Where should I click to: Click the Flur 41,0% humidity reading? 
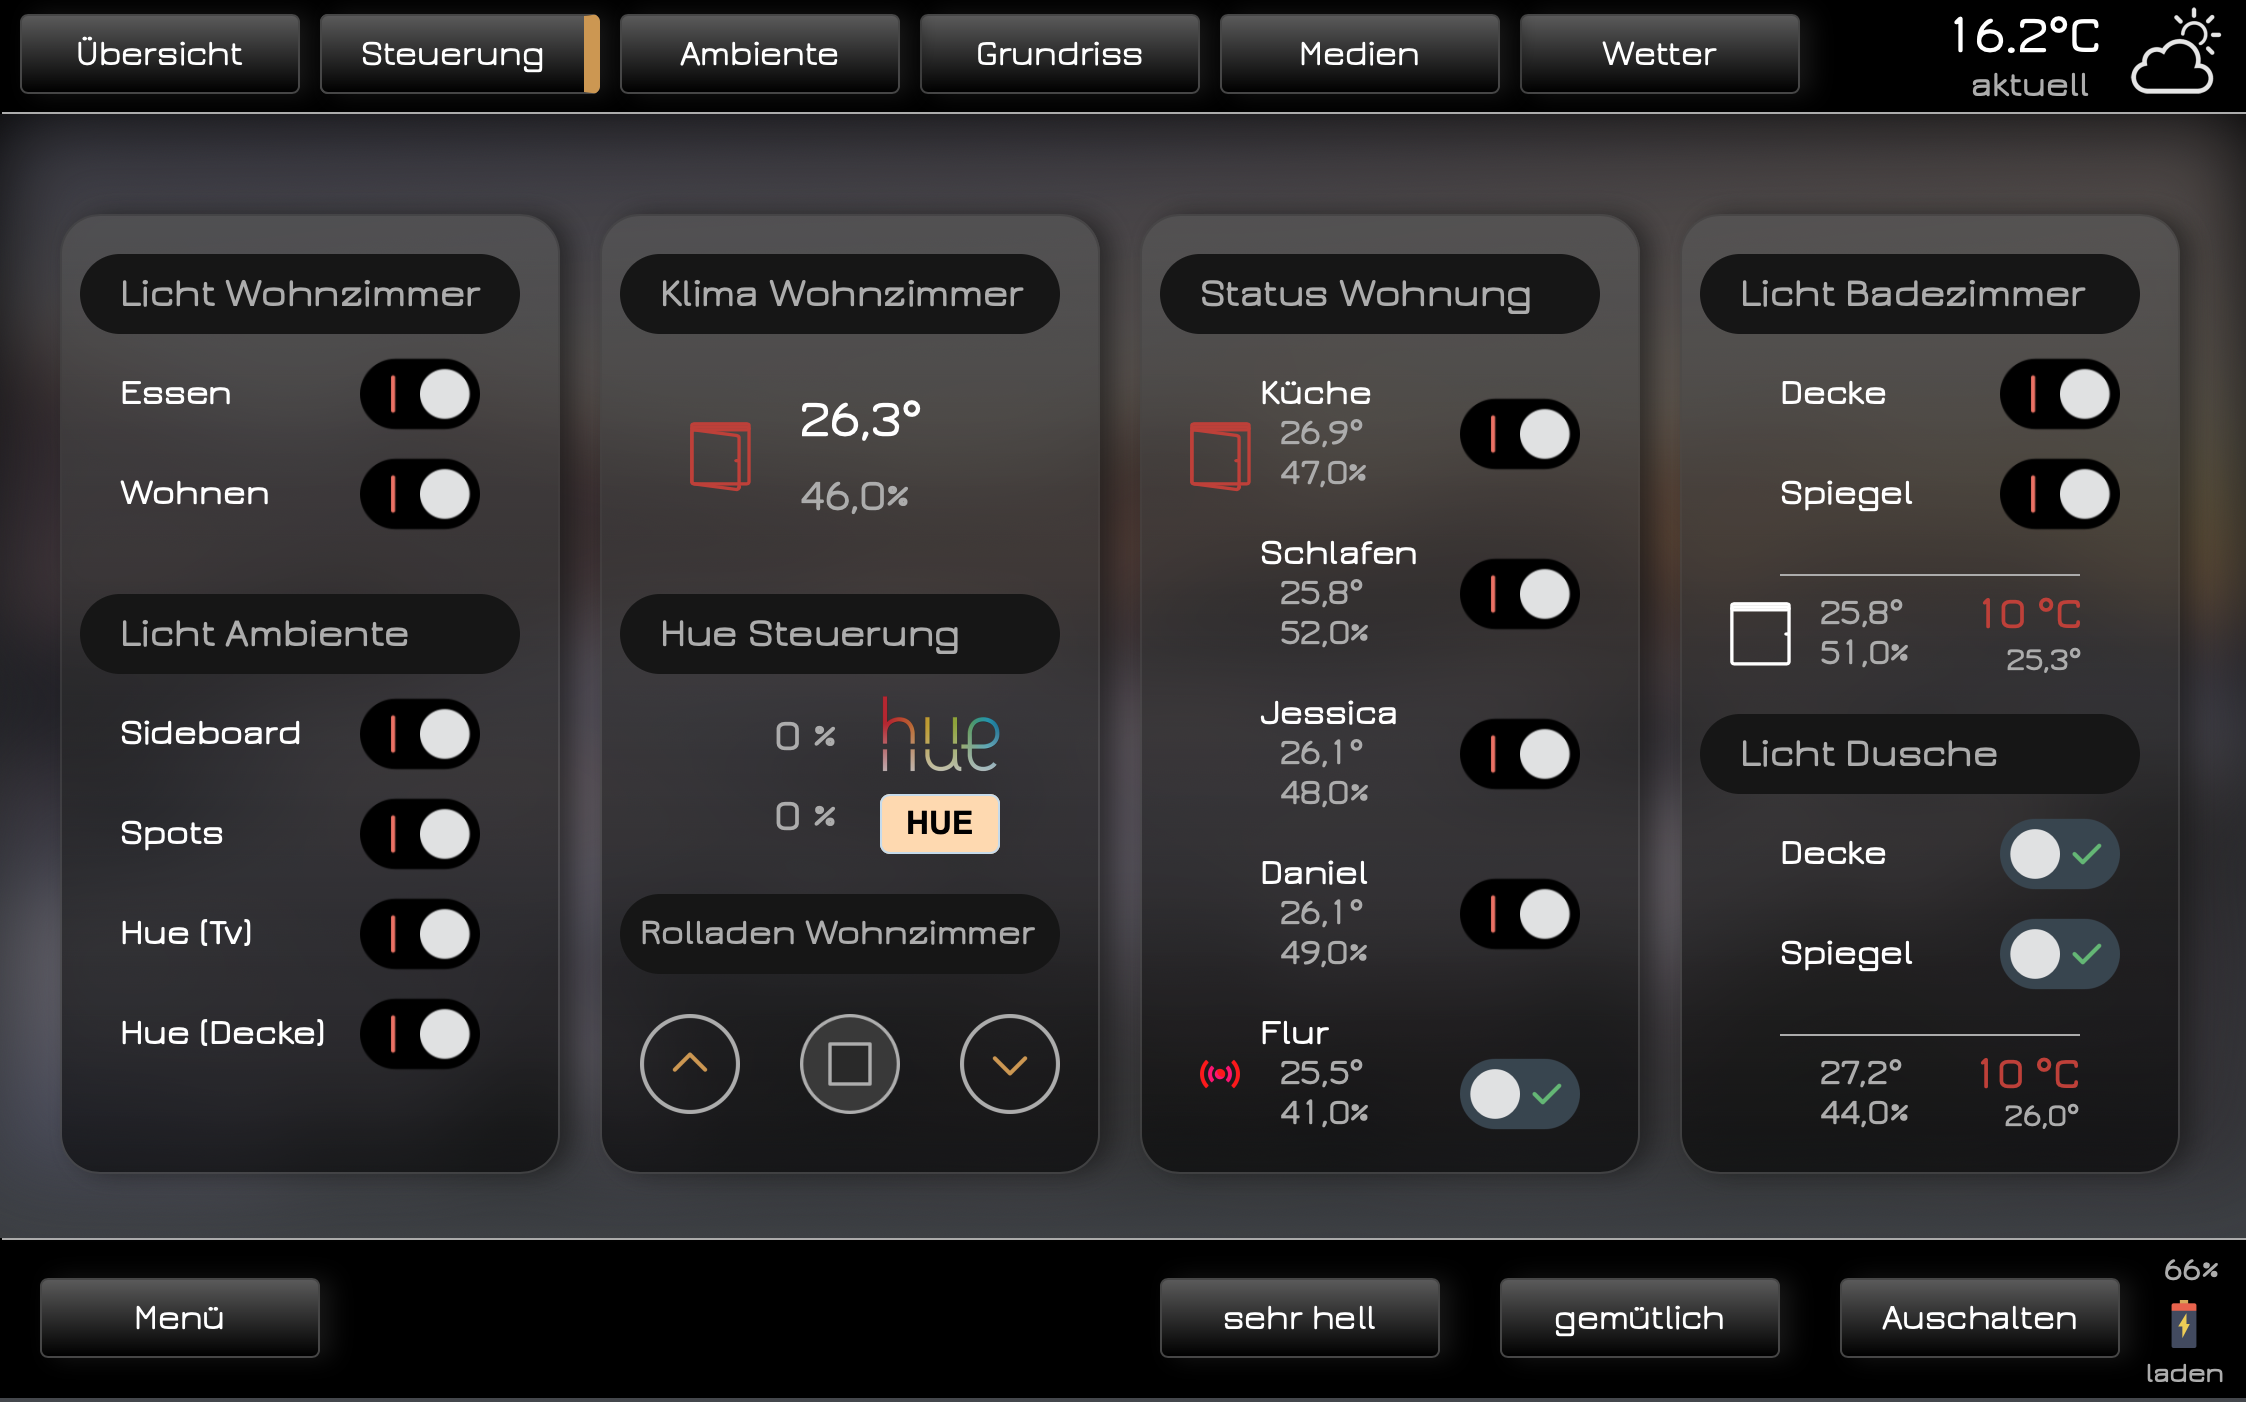pyautogui.click(x=1324, y=1112)
